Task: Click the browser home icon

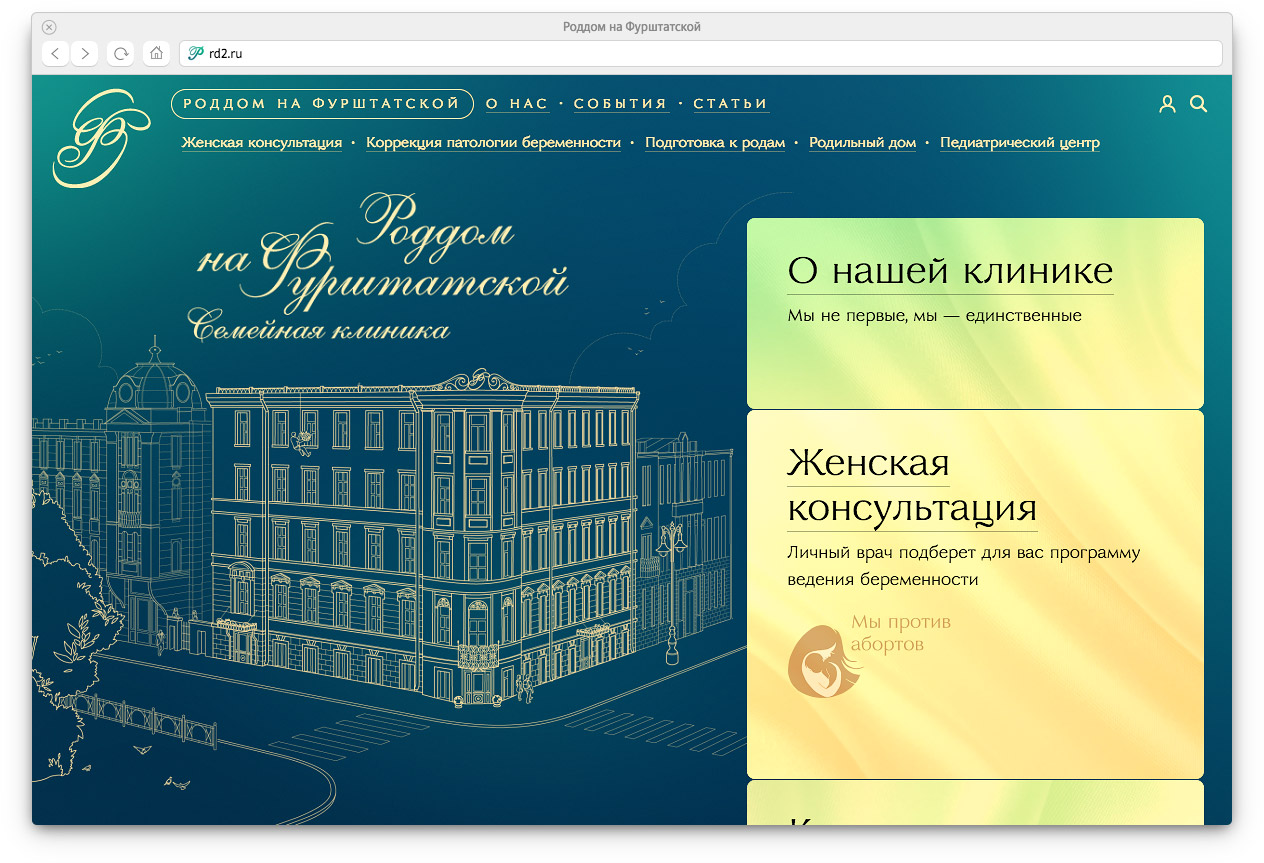Action: [155, 54]
